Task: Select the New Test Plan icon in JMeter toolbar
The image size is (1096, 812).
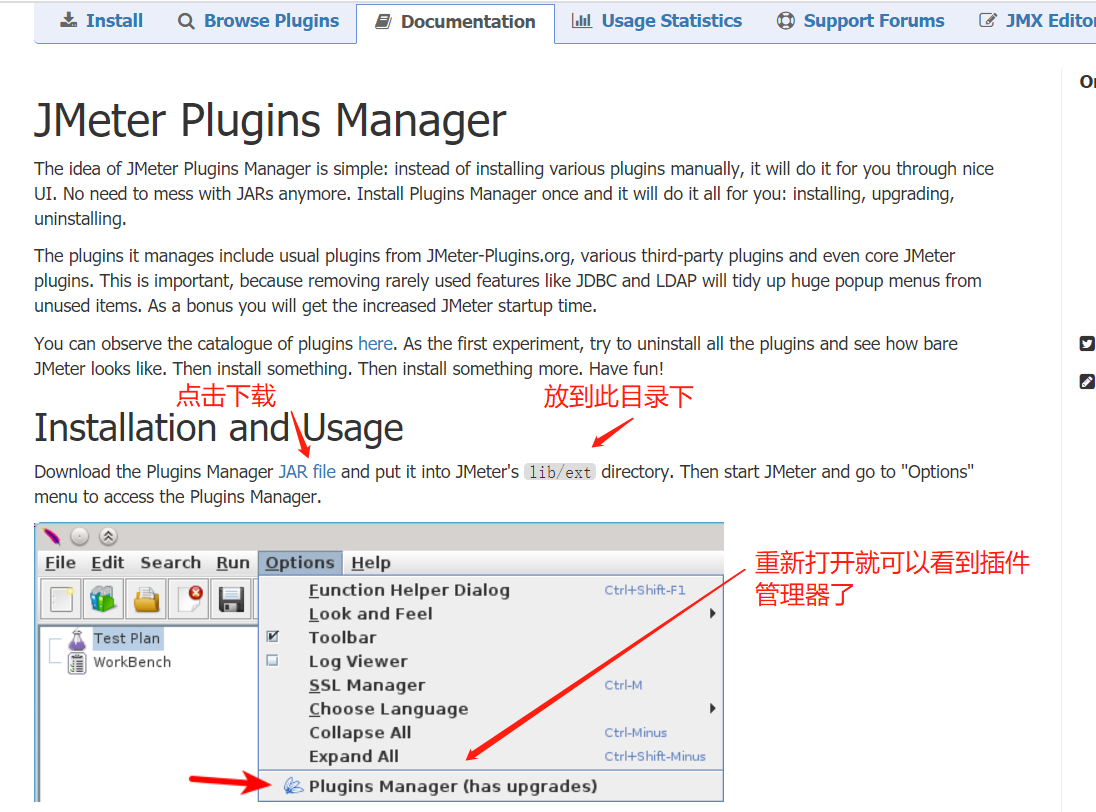Action: [x=60, y=597]
